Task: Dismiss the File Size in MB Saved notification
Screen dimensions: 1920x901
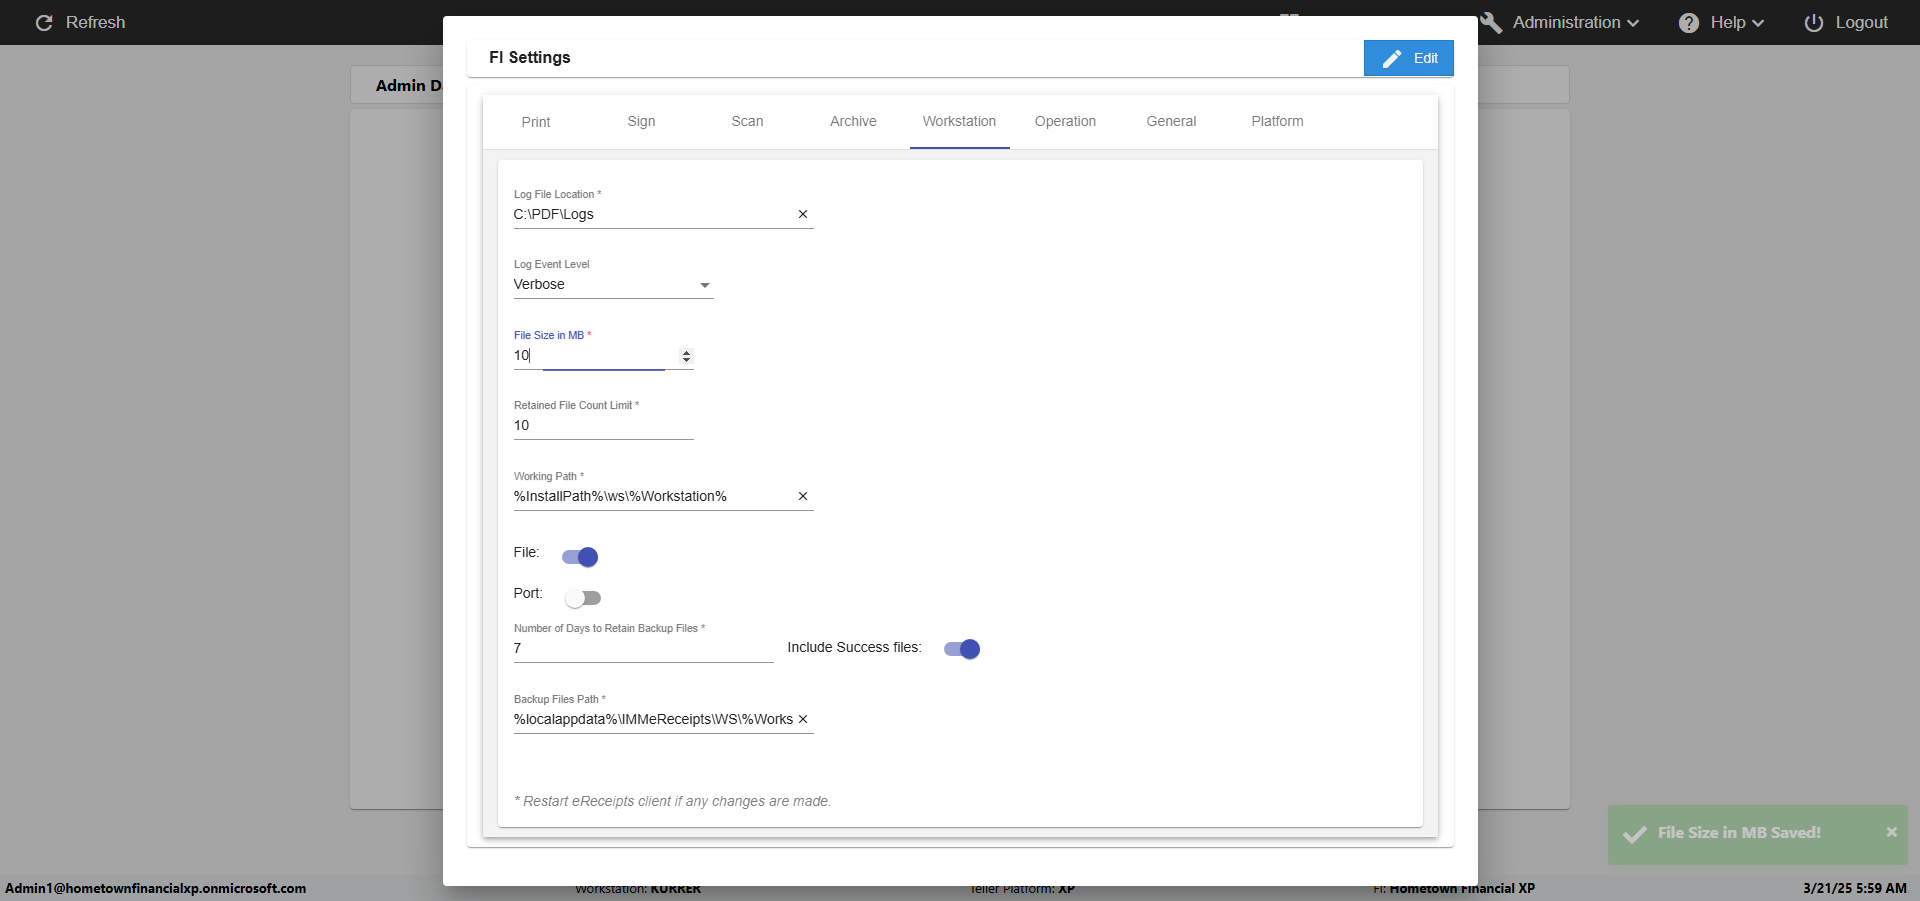Action: pyautogui.click(x=1891, y=832)
